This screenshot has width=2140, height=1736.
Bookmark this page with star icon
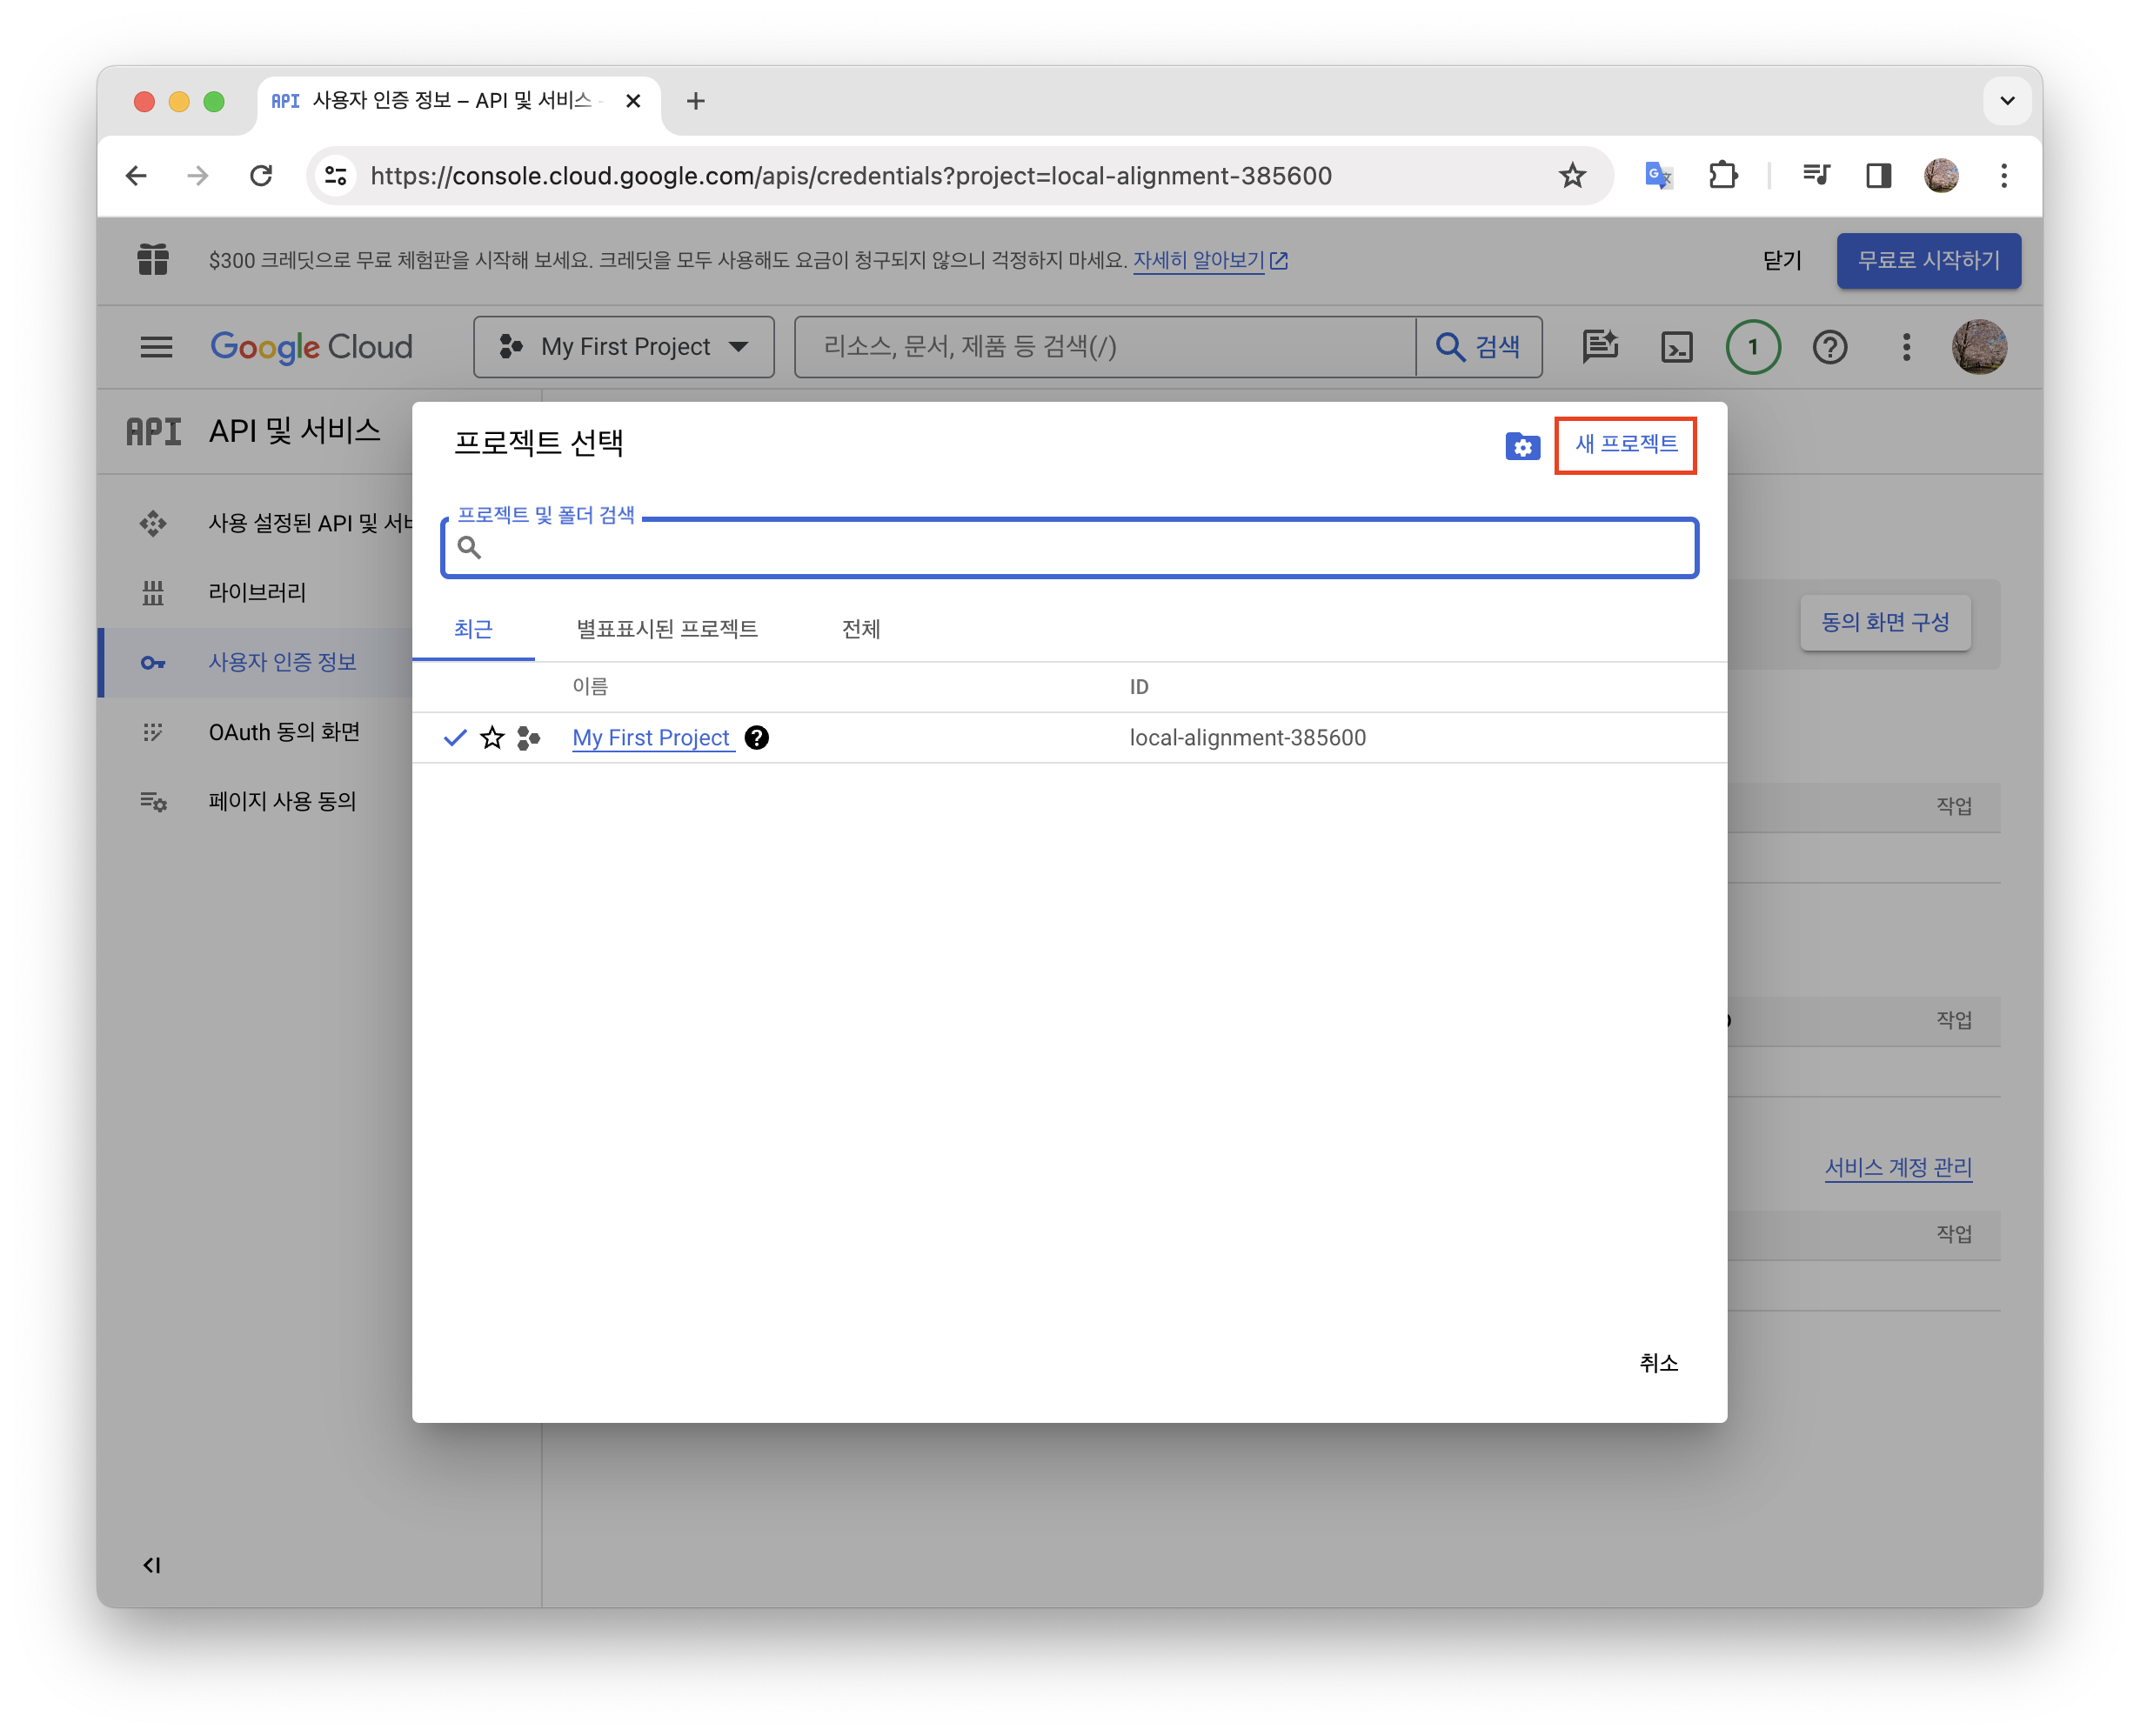1572,176
